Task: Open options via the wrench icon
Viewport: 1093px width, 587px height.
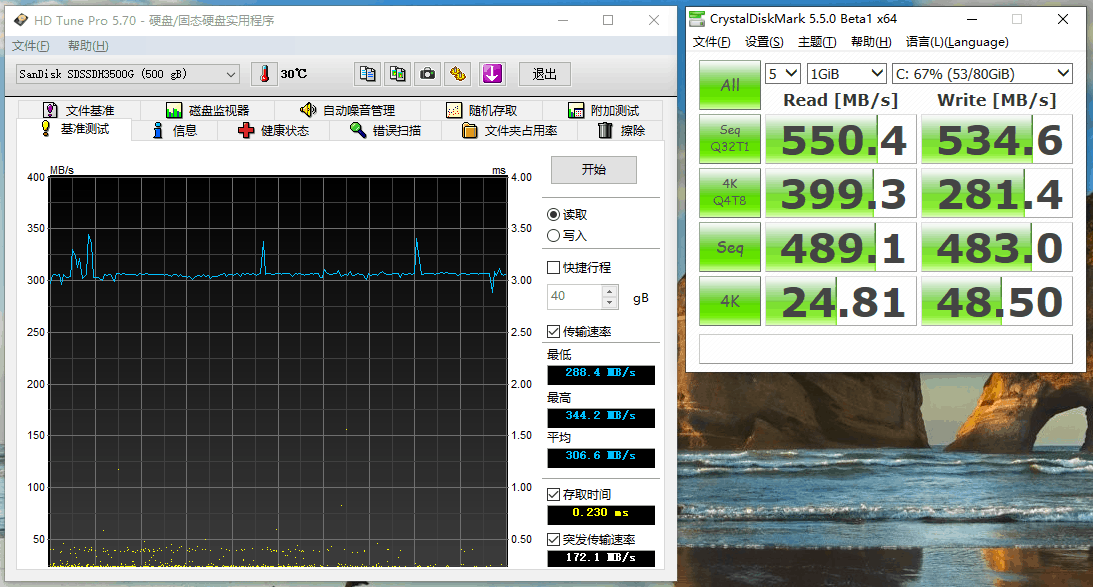Action: click(x=458, y=74)
